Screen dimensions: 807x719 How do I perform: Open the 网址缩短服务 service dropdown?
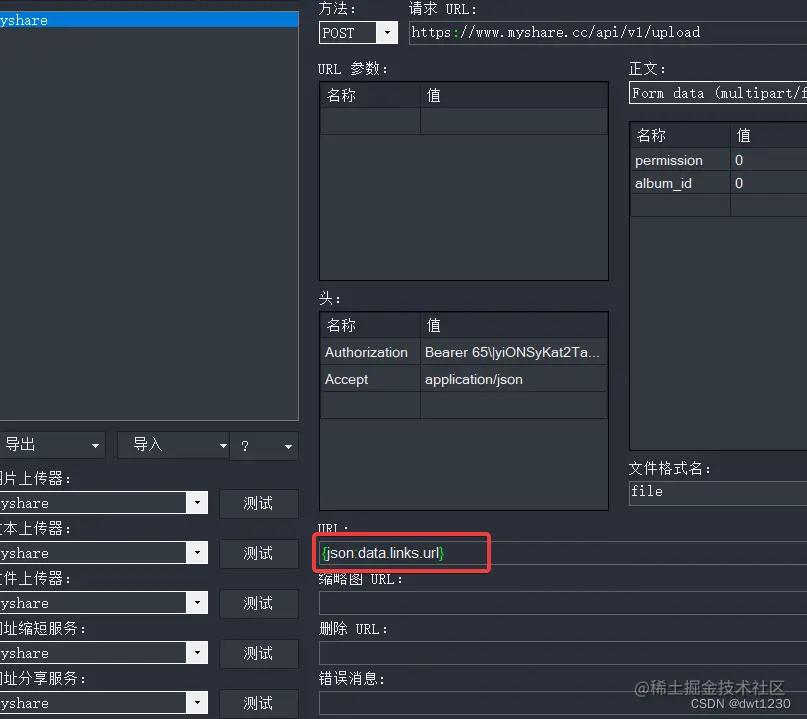197,653
